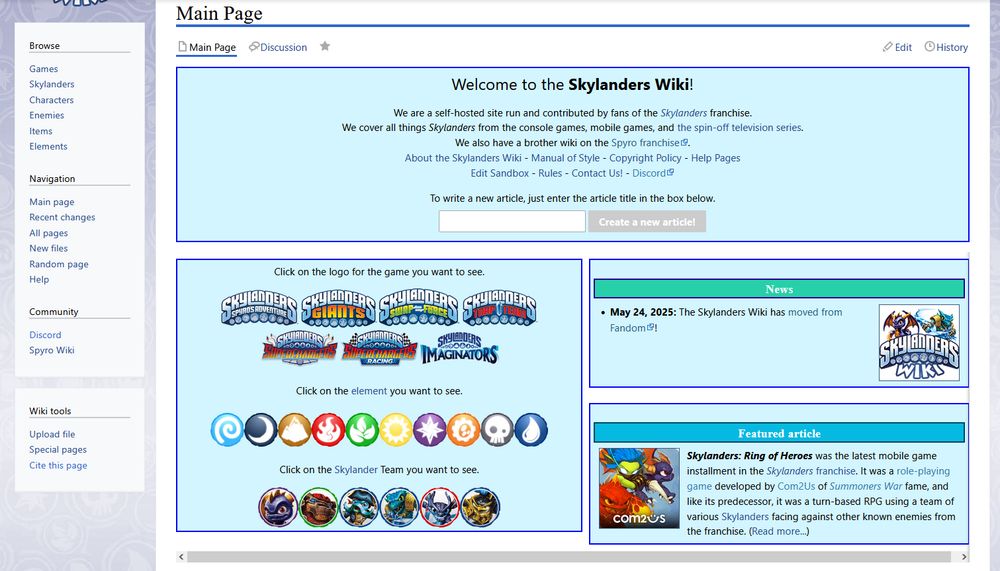Select the Dark element crescent moon icon
1000x571 pixels.
coord(261,429)
